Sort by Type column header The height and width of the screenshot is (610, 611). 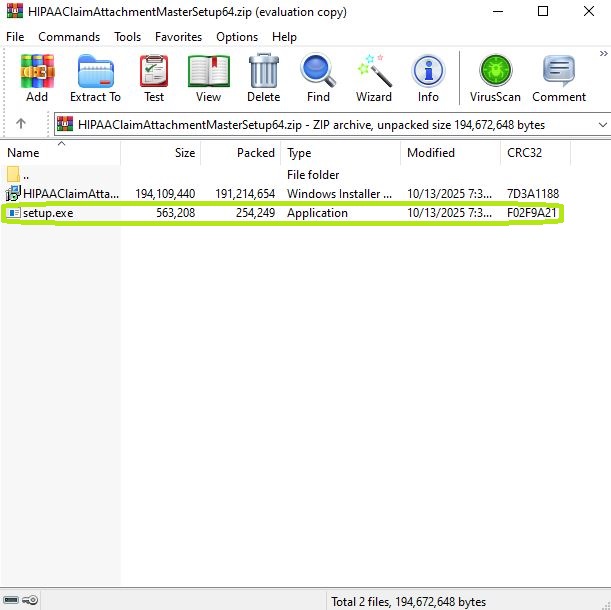tap(341, 152)
